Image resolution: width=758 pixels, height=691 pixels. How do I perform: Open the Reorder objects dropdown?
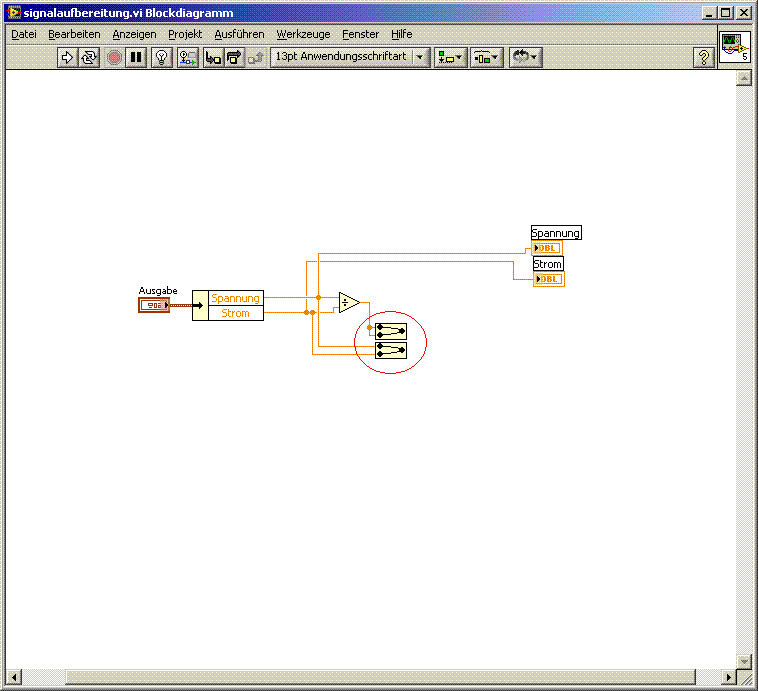(x=525, y=58)
